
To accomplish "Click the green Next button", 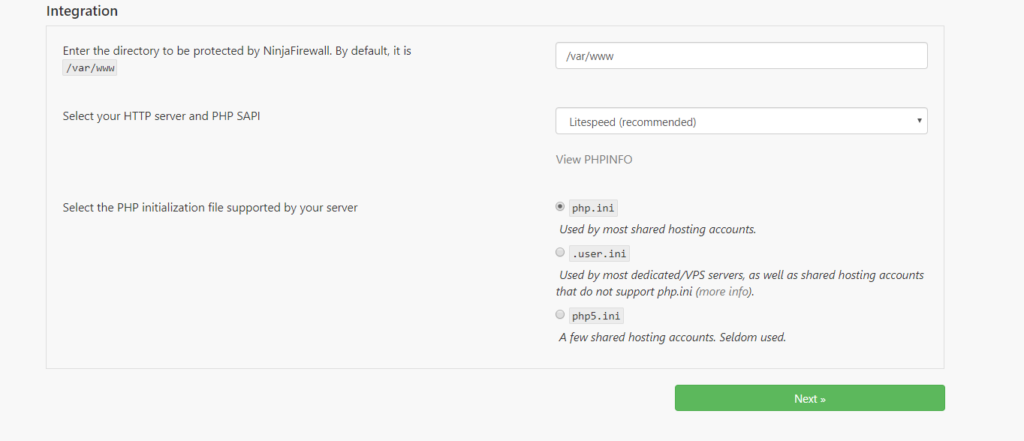I will (x=810, y=398).
